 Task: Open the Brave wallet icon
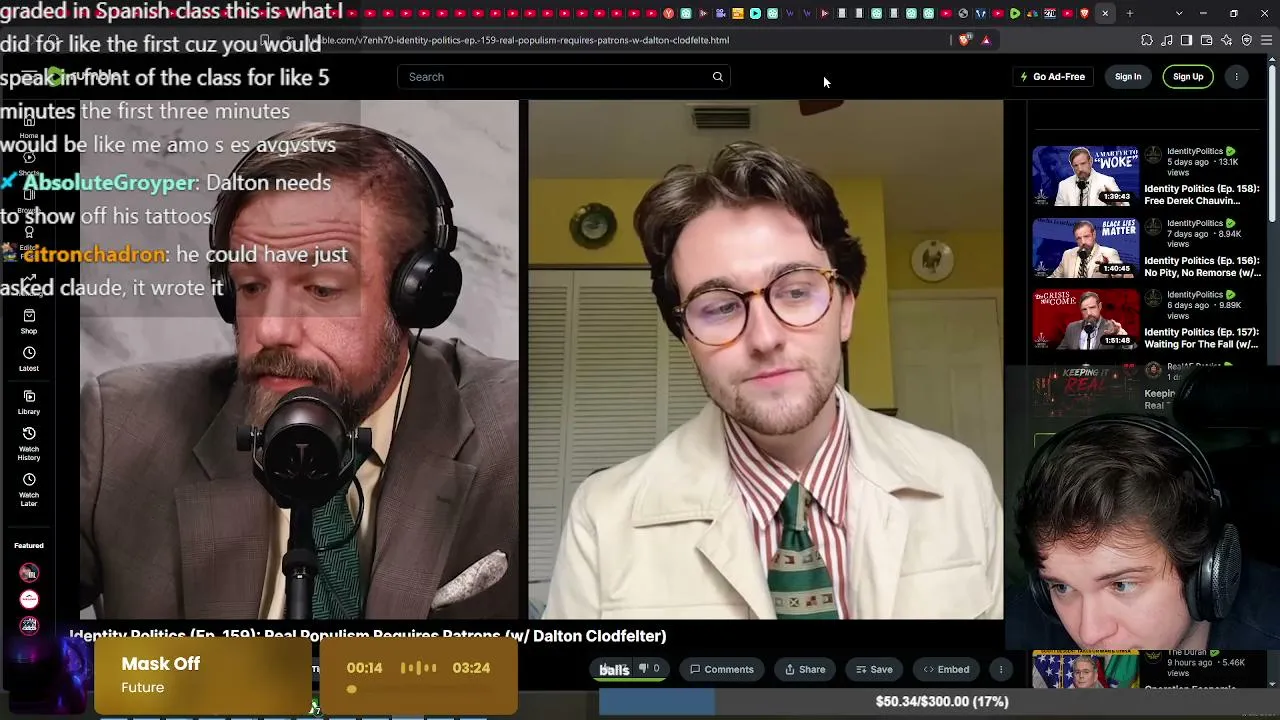tap(1206, 40)
